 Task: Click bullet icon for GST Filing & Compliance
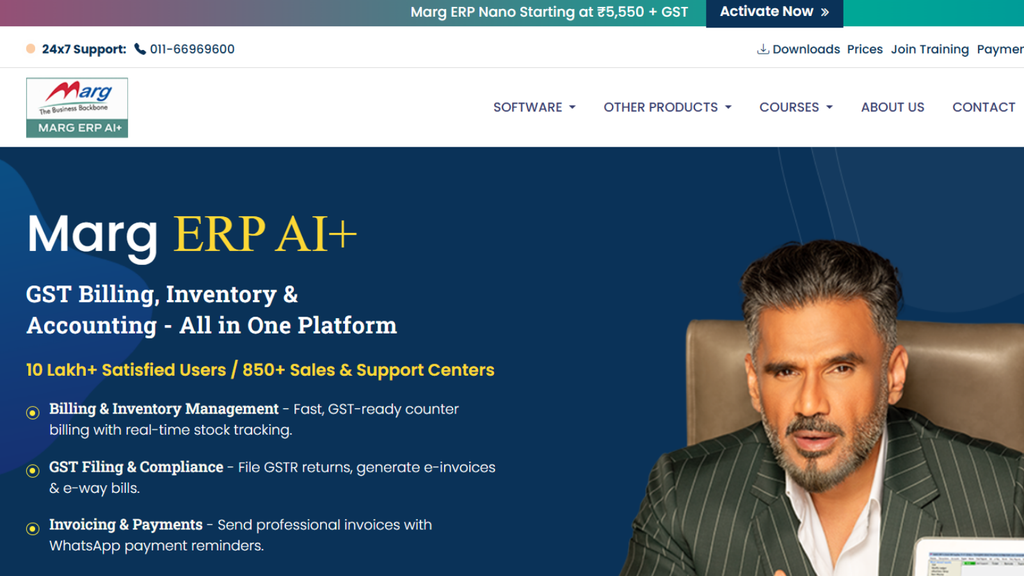pos(33,471)
